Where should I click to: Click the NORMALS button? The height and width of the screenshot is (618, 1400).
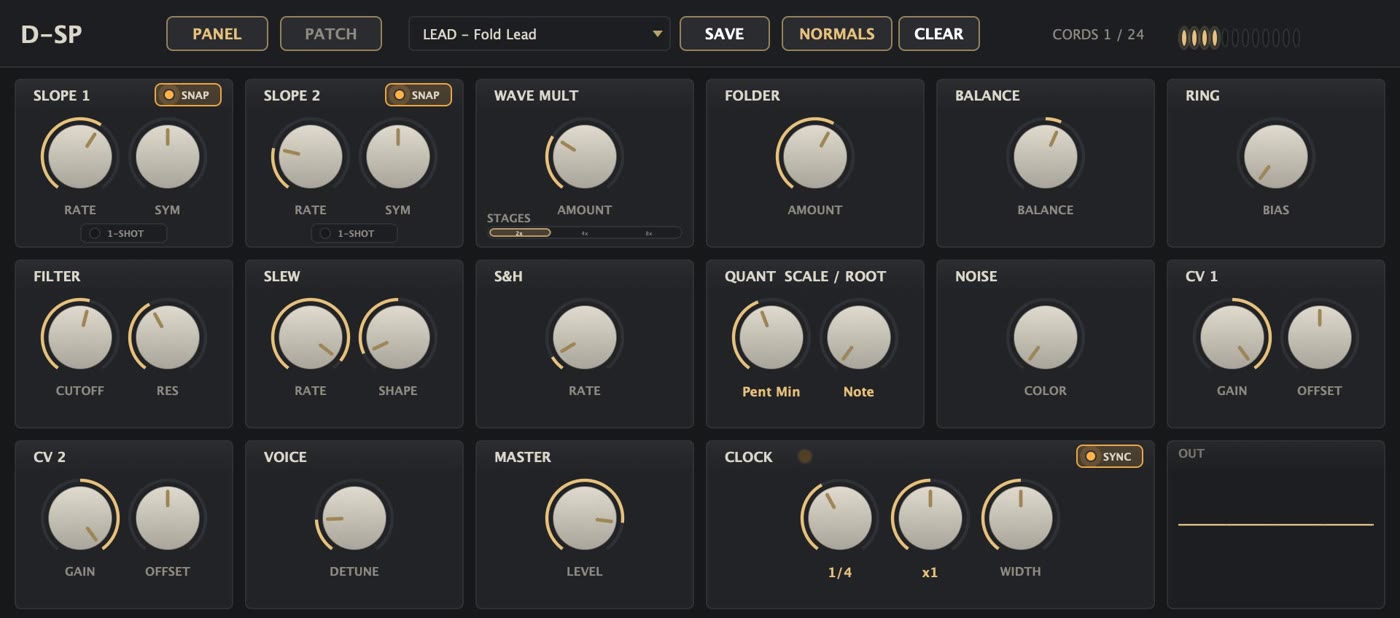tap(837, 33)
